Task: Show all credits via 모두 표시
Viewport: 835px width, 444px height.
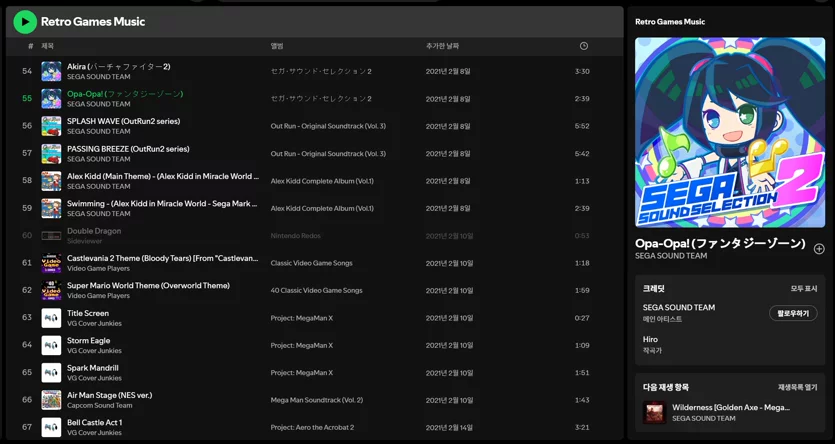Action: [x=804, y=289]
